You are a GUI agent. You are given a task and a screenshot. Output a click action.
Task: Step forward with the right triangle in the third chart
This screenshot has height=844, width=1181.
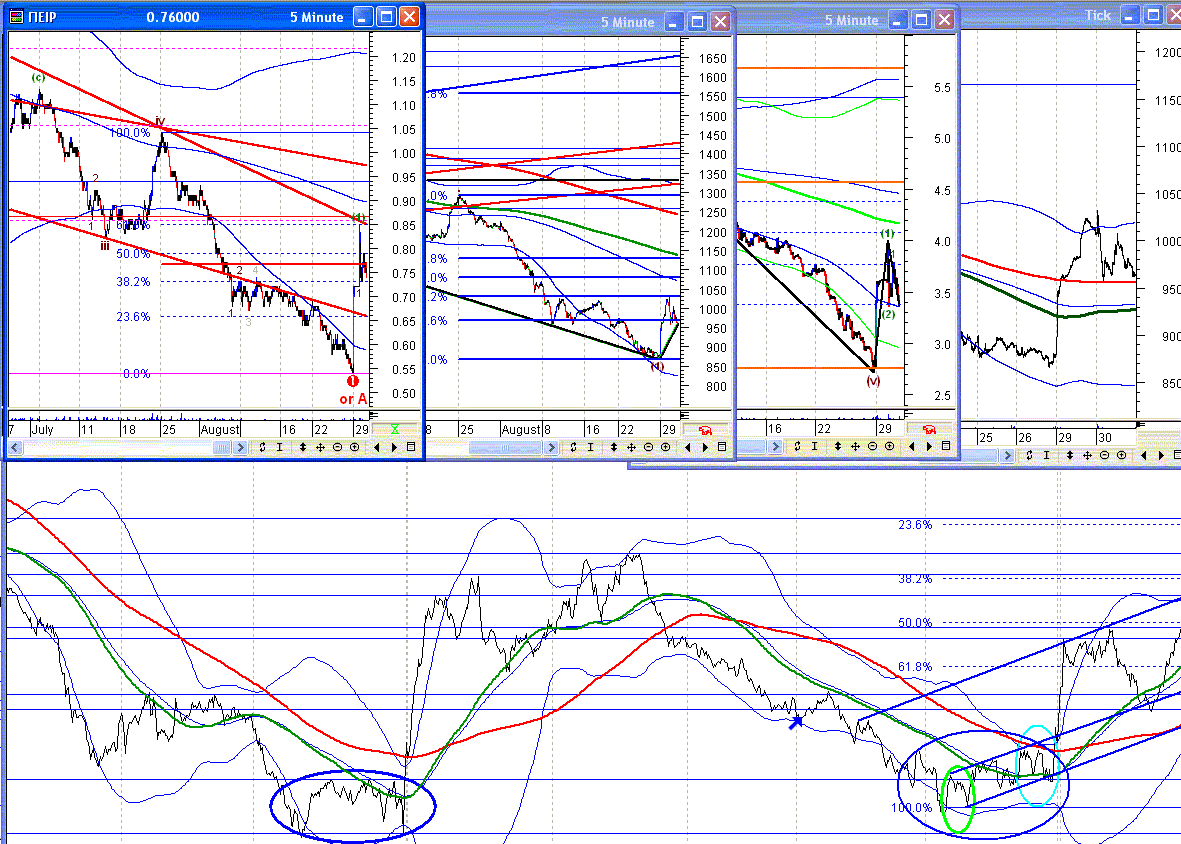929,446
